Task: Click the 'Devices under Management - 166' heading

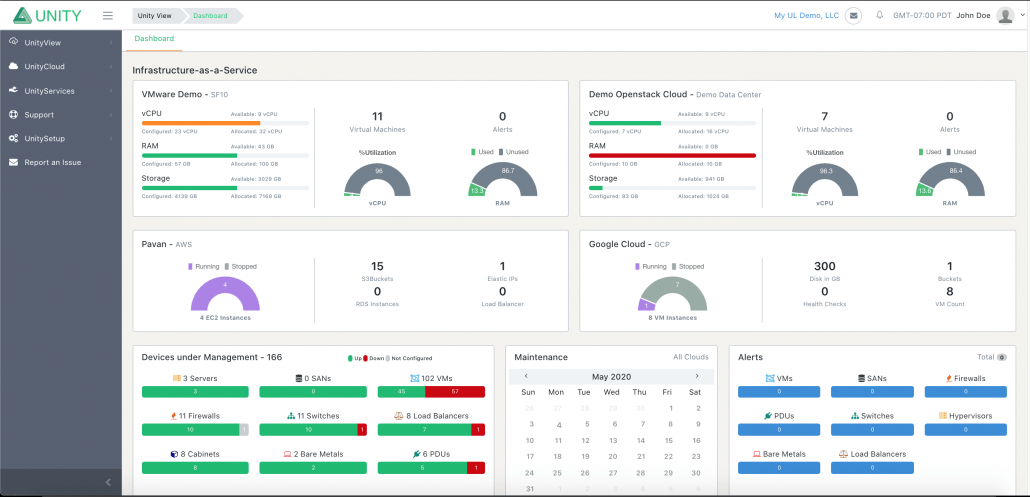Action: (x=212, y=357)
